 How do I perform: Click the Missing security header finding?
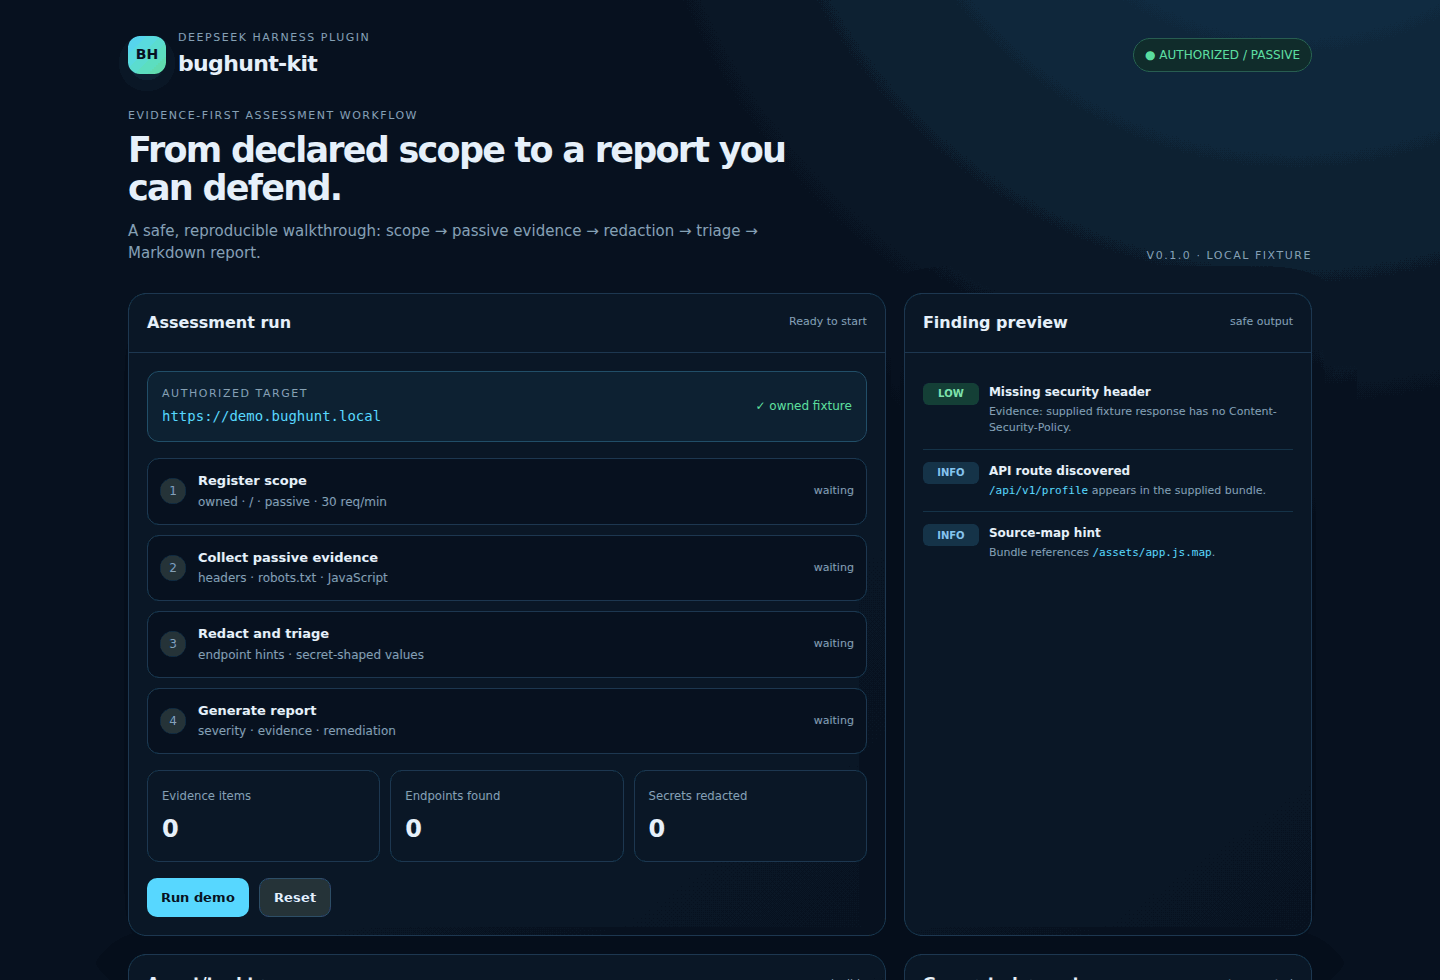pos(1108,409)
